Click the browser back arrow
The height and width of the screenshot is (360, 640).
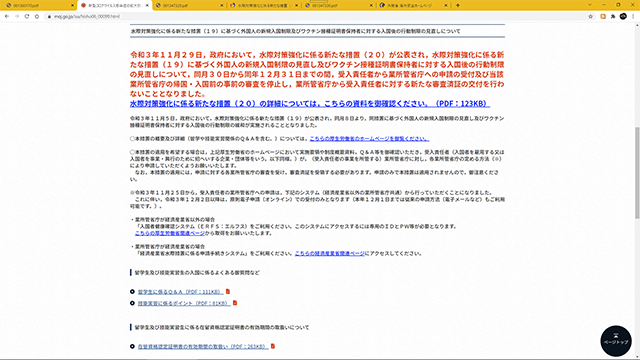point(7,16)
